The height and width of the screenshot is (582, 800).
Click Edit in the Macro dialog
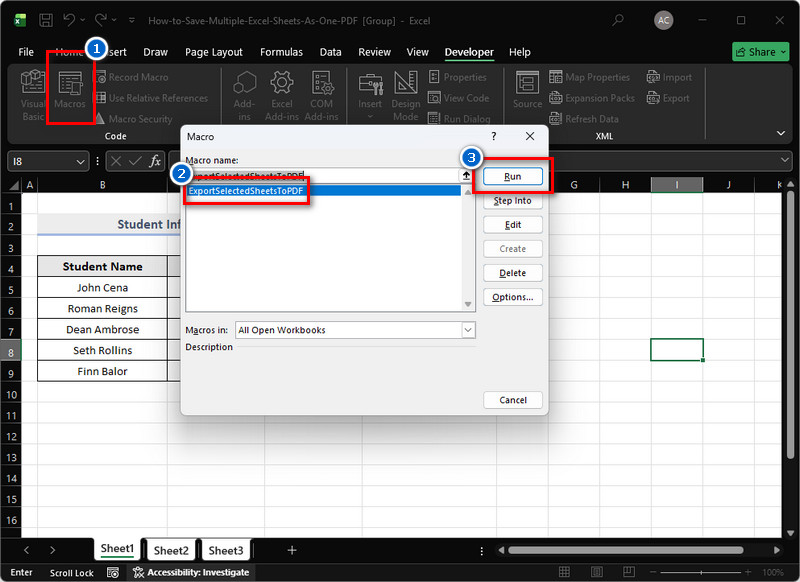coord(513,225)
